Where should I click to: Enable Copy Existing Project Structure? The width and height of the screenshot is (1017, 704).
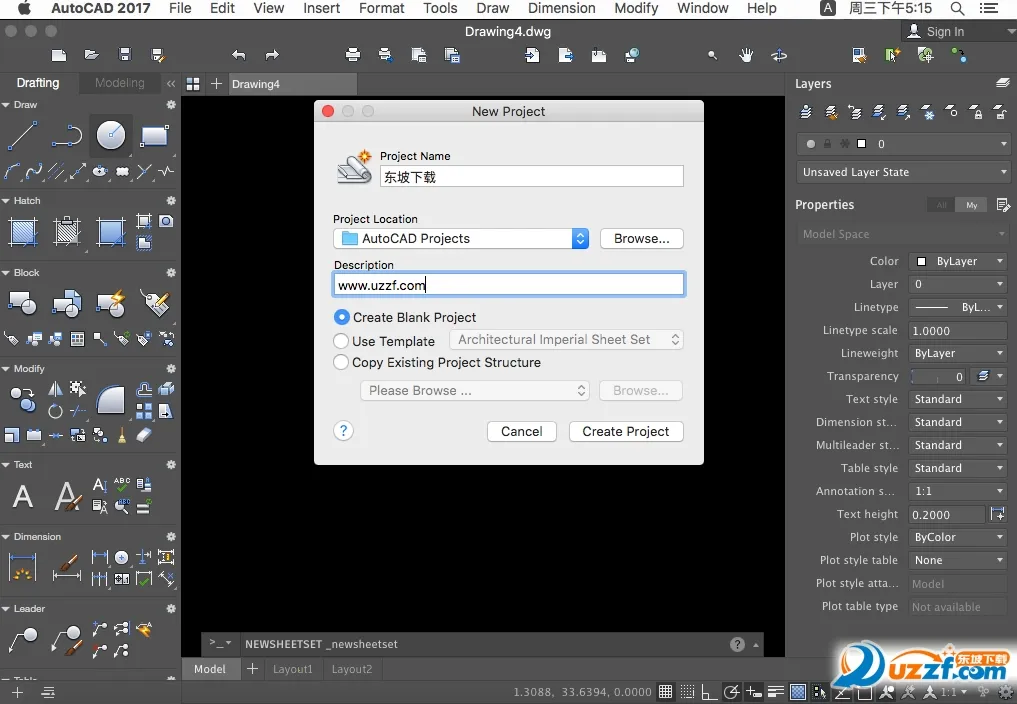[x=343, y=363]
